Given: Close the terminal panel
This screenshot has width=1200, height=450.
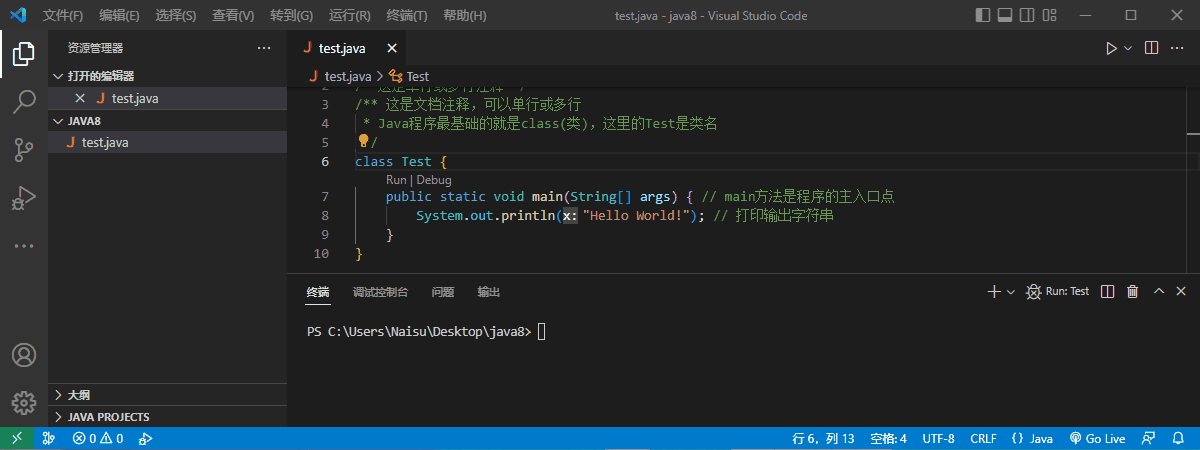Looking at the screenshot, I should click(1183, 292).
